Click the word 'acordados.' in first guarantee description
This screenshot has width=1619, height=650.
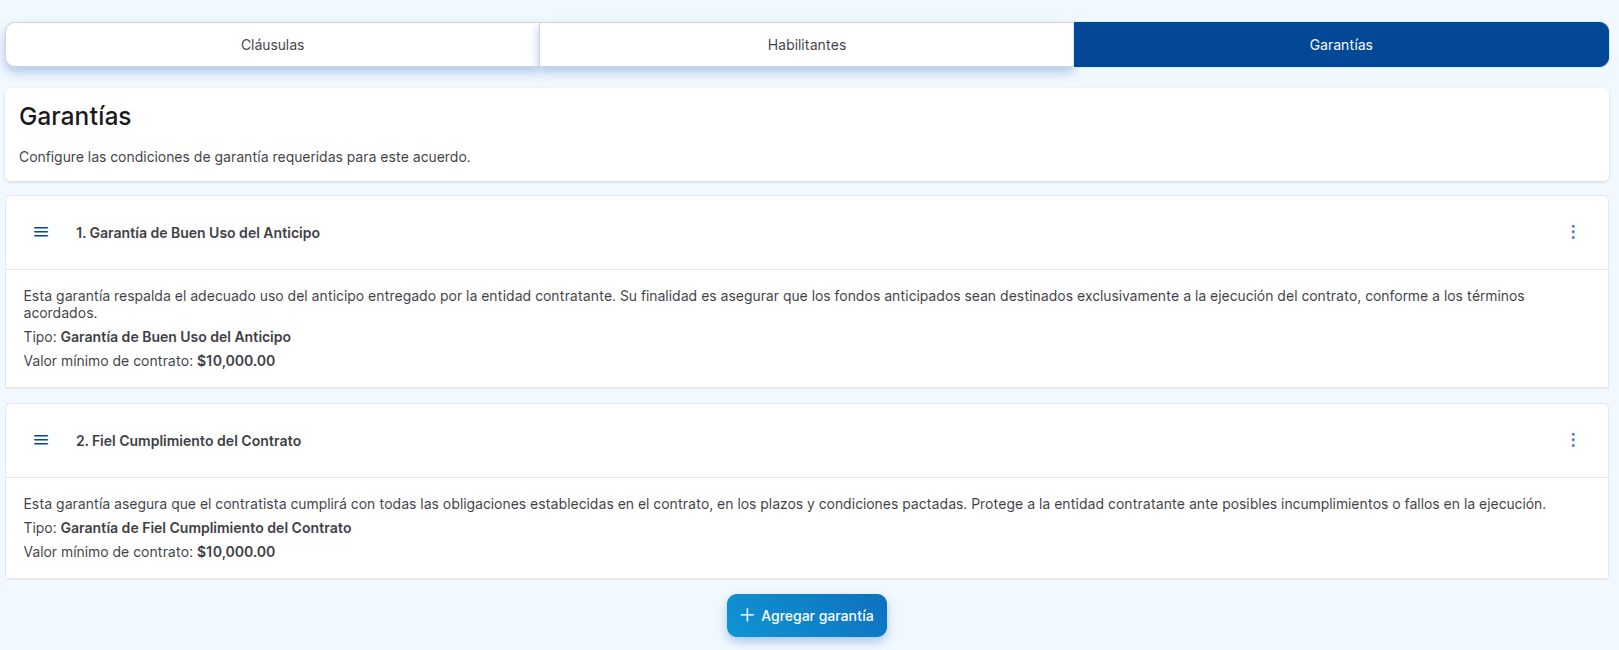(x=60, y=313)
